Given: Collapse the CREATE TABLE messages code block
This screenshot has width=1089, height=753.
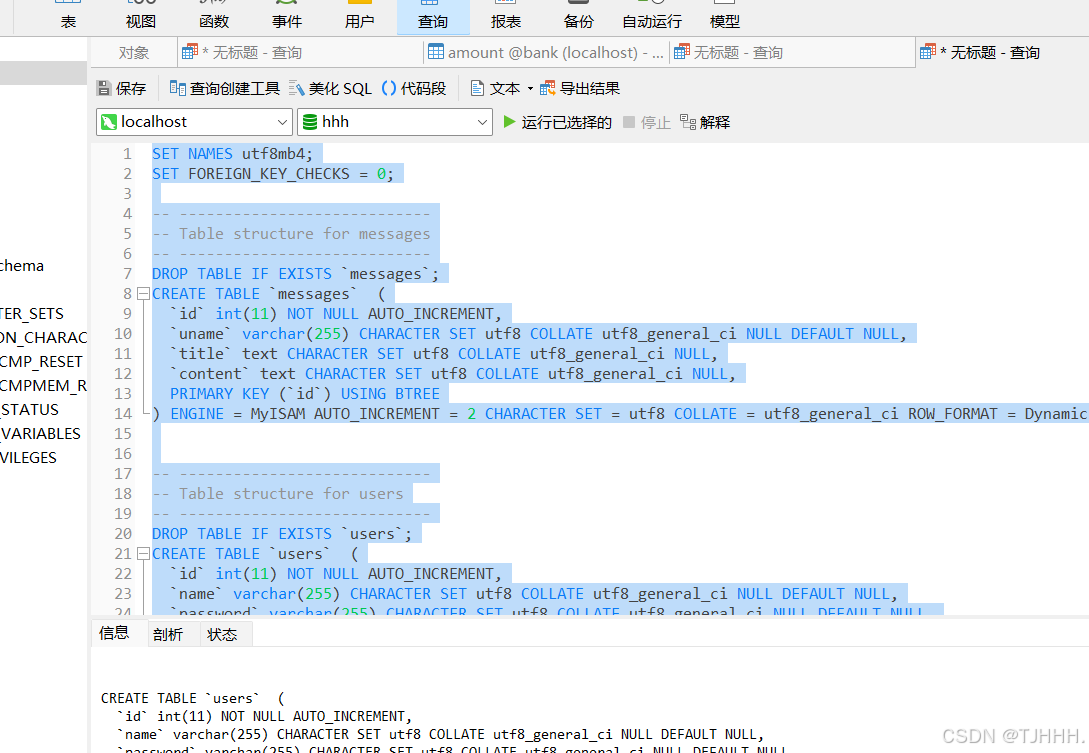Looking at the screenshot, I should [143, 293].
